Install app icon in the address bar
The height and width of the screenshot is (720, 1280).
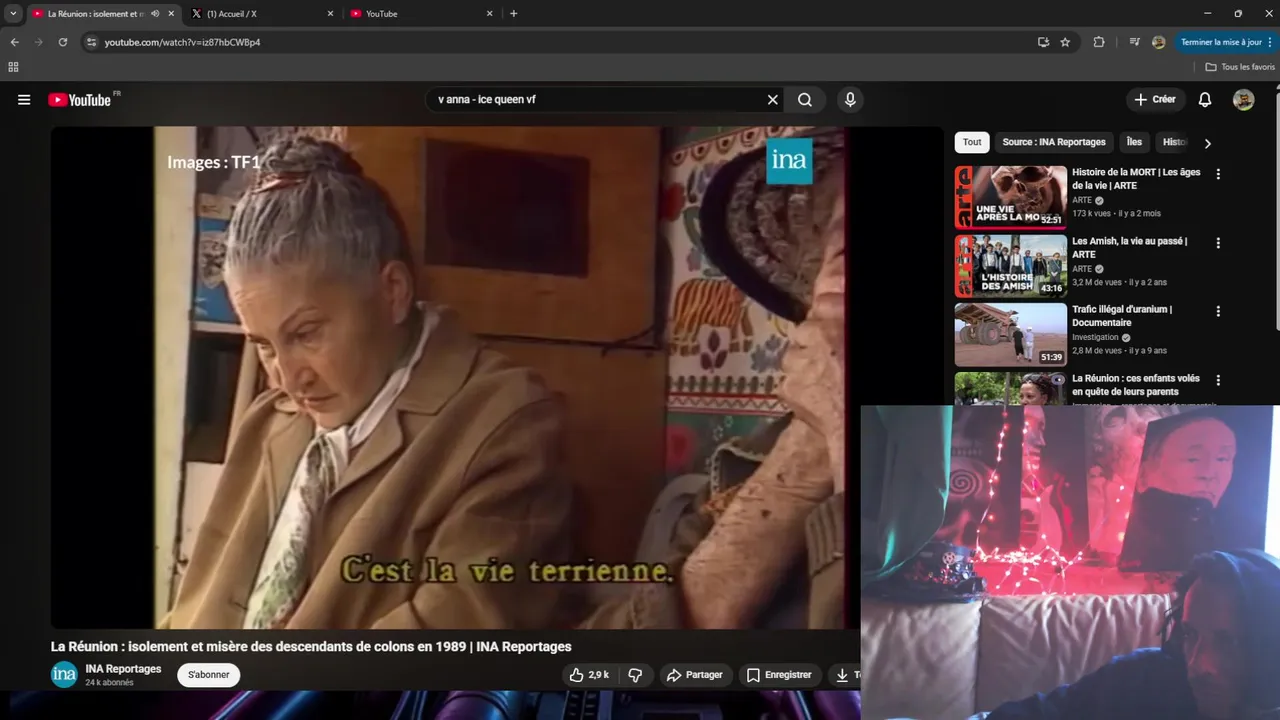pos(1043,42)
